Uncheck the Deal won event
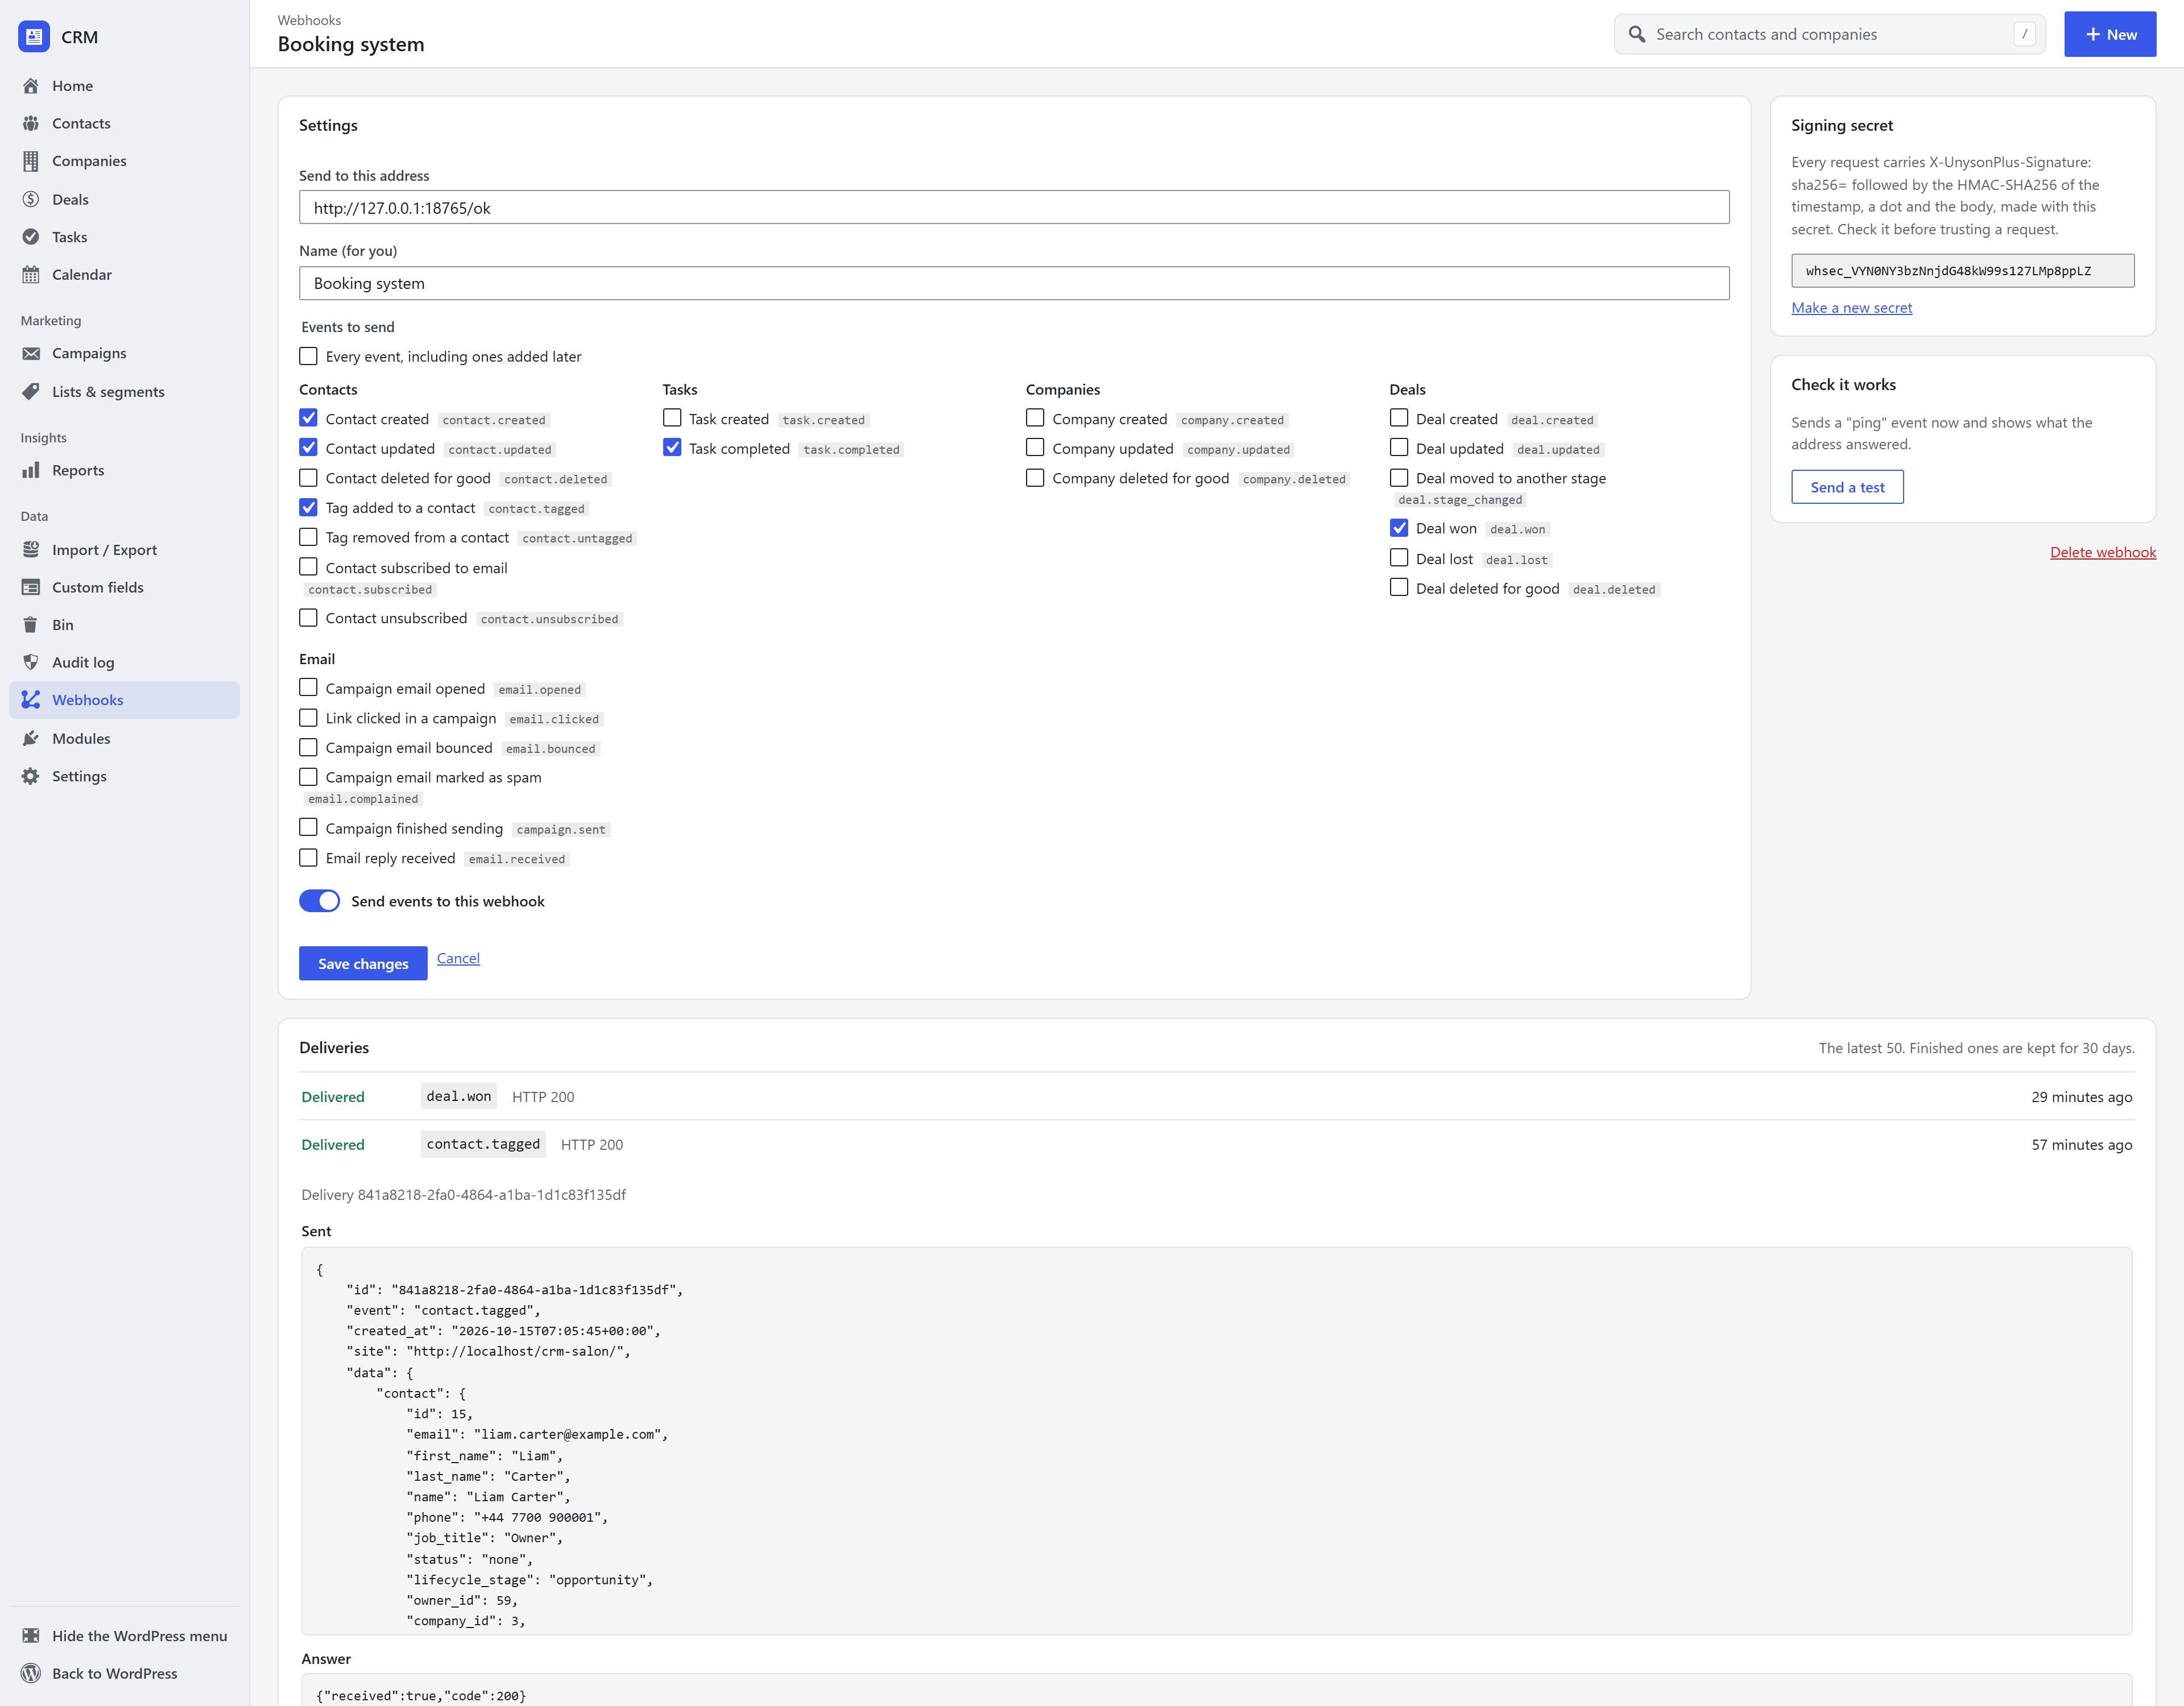 click(x=1399, y=528)
